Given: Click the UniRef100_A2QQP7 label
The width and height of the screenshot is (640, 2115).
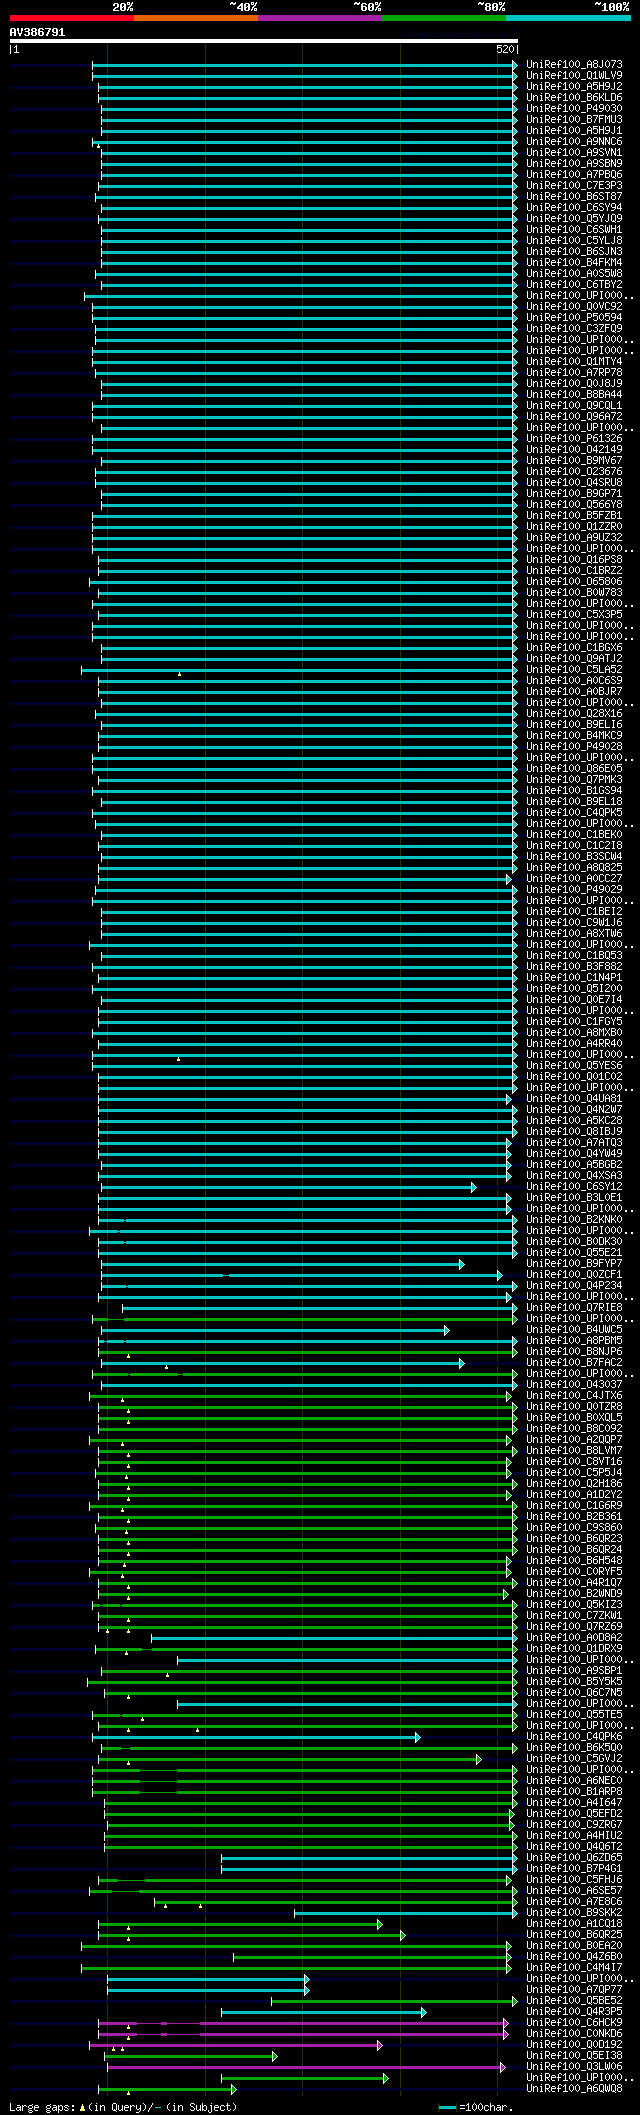Looking at the screenshot, I should point(574,1439).
